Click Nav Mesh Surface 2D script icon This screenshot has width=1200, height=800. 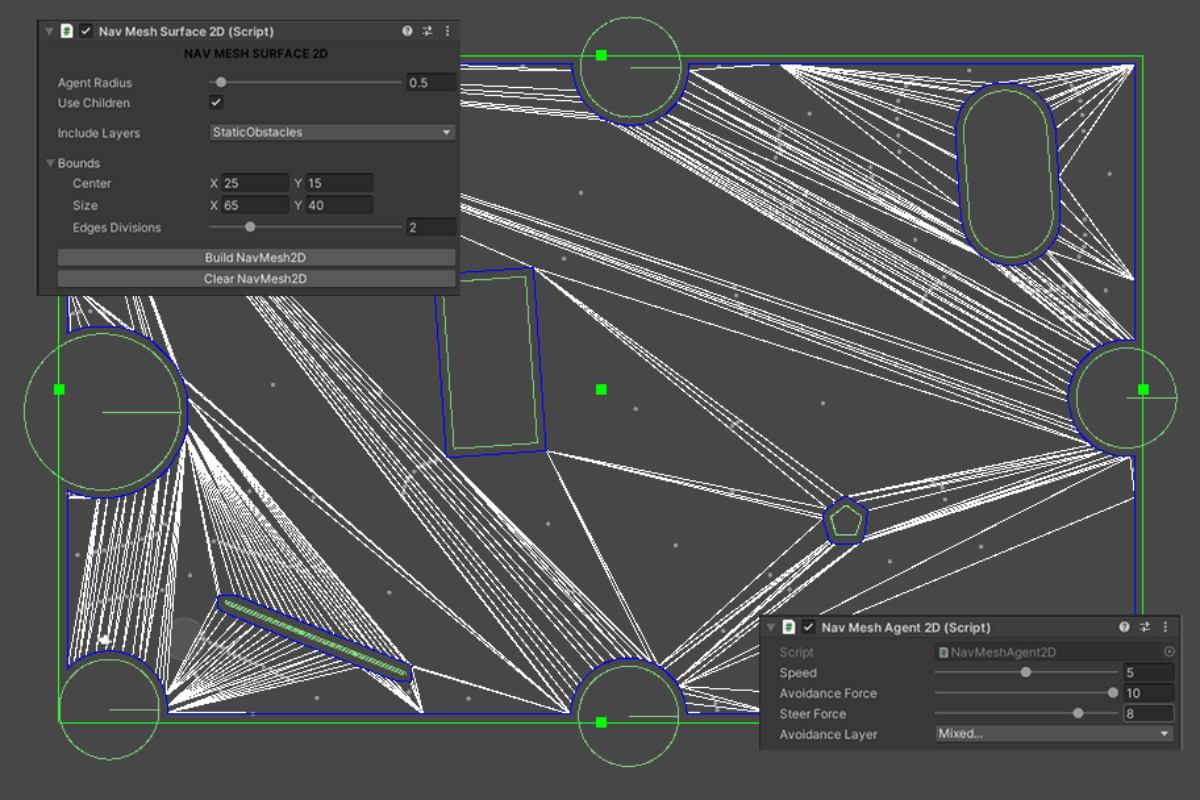click(x=66, y=31)
